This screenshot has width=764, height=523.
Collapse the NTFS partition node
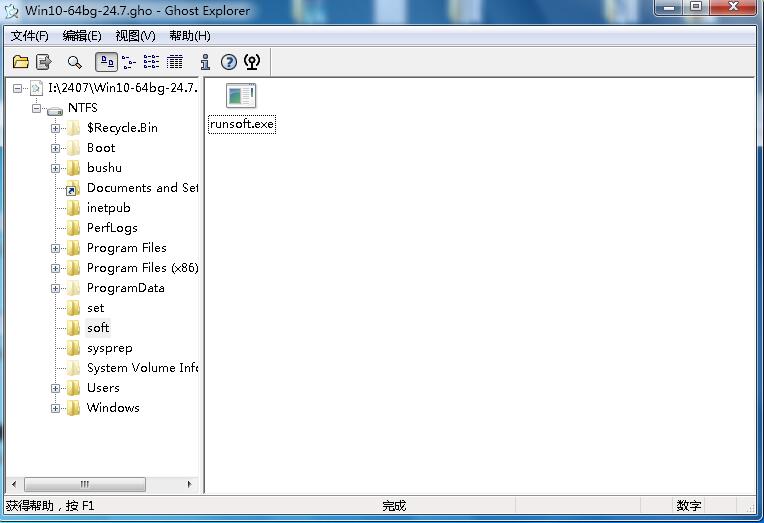pyautogui.click(x=37, y=108)
